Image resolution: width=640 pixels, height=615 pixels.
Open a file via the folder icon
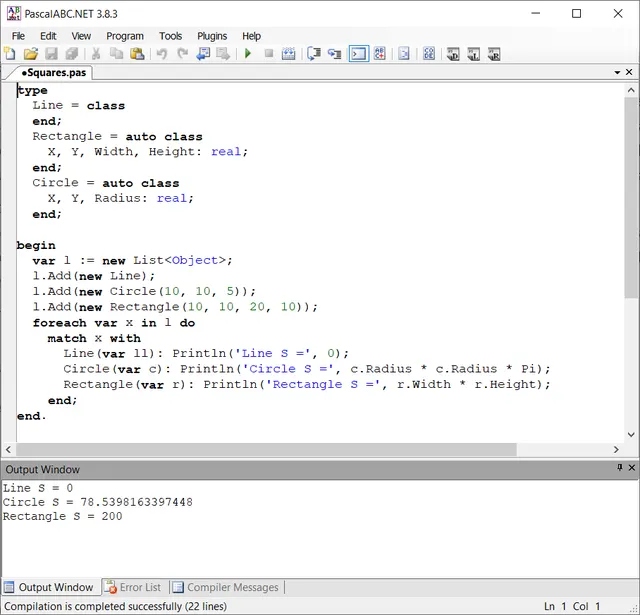coord(31,53)
